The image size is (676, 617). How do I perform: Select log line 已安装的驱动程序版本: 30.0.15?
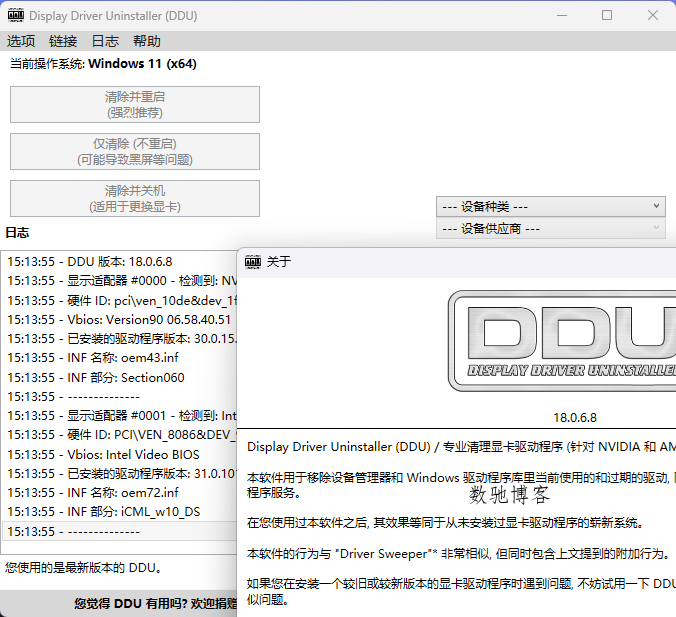point(119,339)
